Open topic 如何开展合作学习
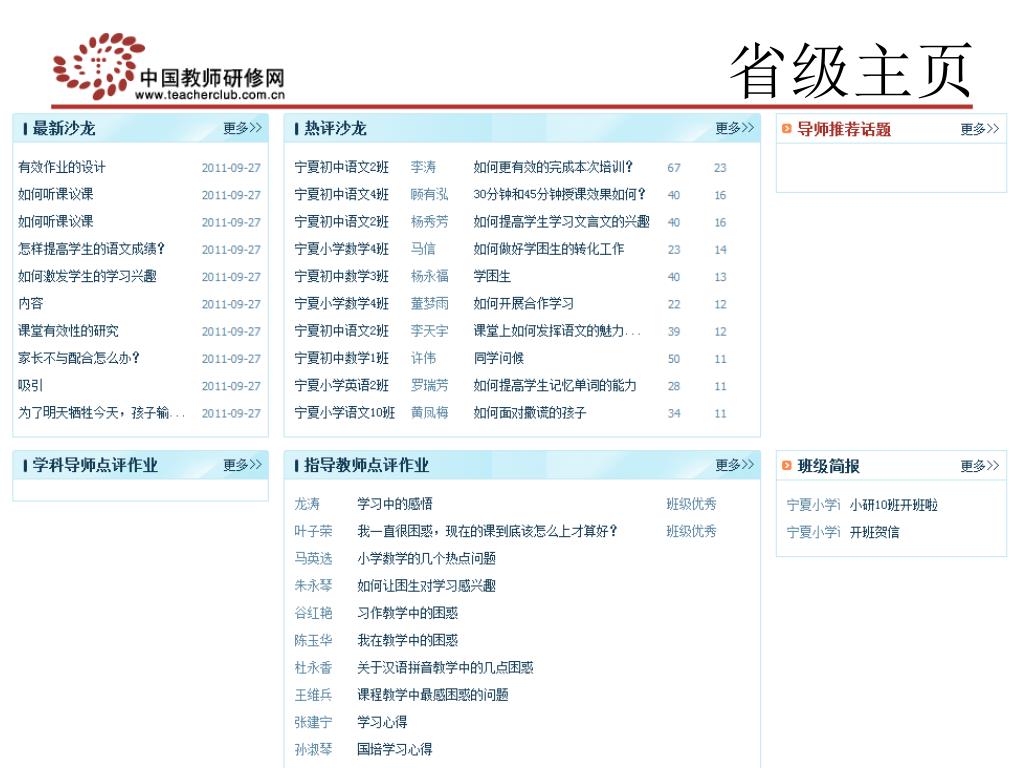 click(524, 304)
